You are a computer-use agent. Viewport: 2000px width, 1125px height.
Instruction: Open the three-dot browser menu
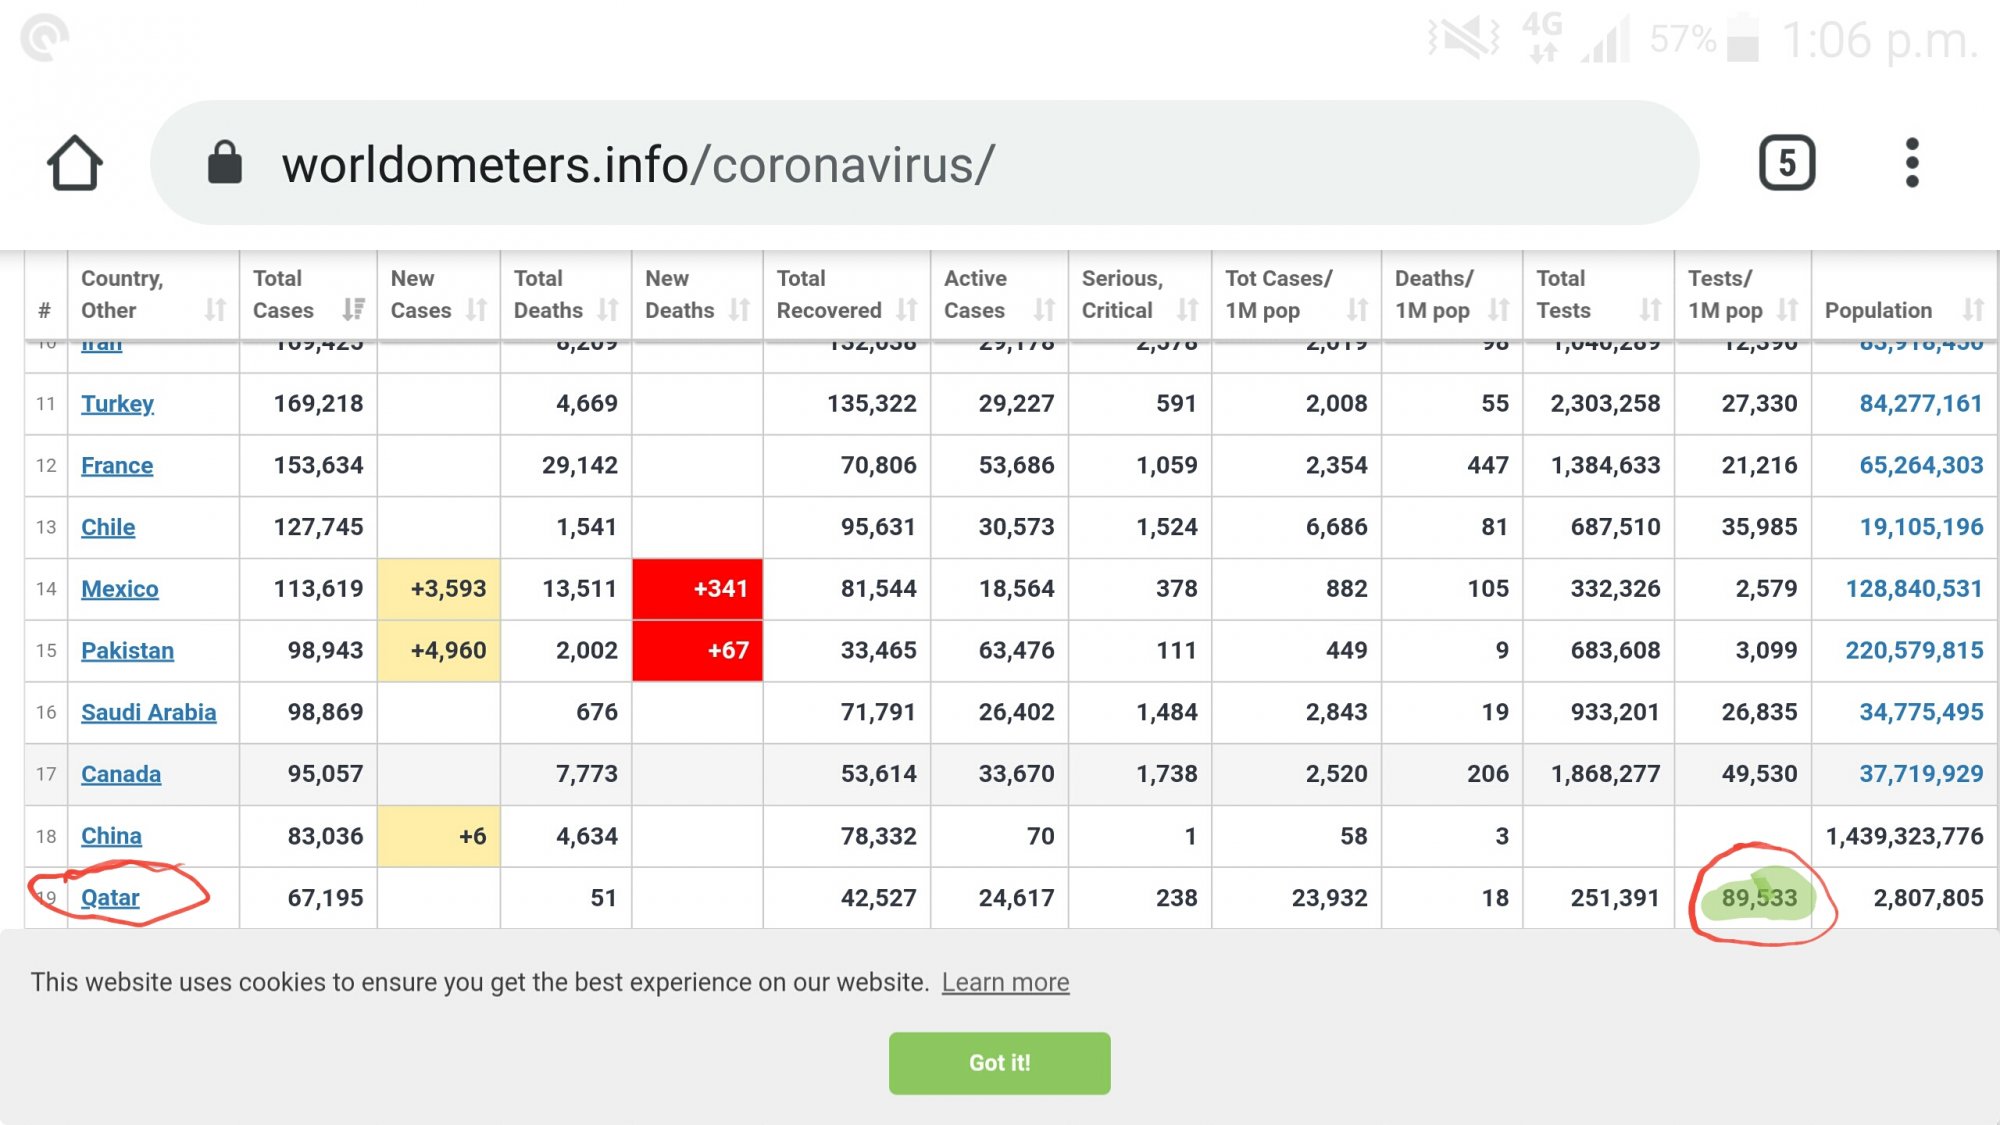click(x=1912, y=163)
